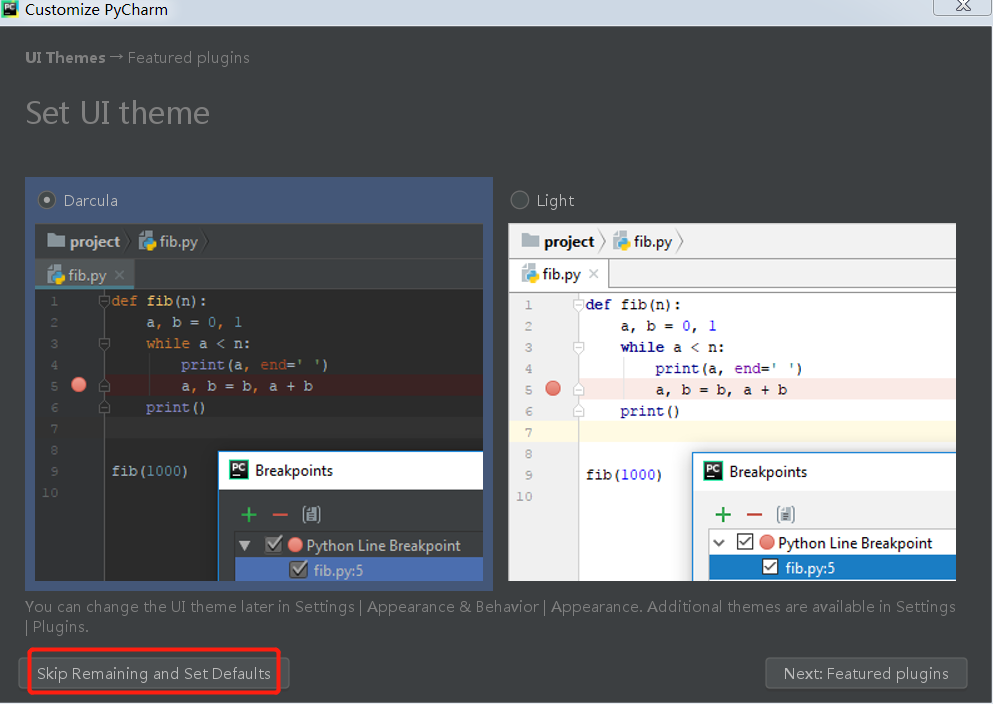This screenshot has height=704, width=993.
Task: Toggle Python Line Breakpoint checkbox, Light preview
Action: click(x=745, y=542)
